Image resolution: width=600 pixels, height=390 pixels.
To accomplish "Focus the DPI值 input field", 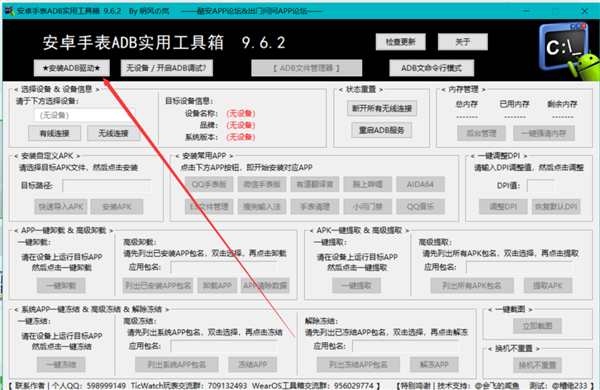I will pyautogui.click(x=541, y=186).
